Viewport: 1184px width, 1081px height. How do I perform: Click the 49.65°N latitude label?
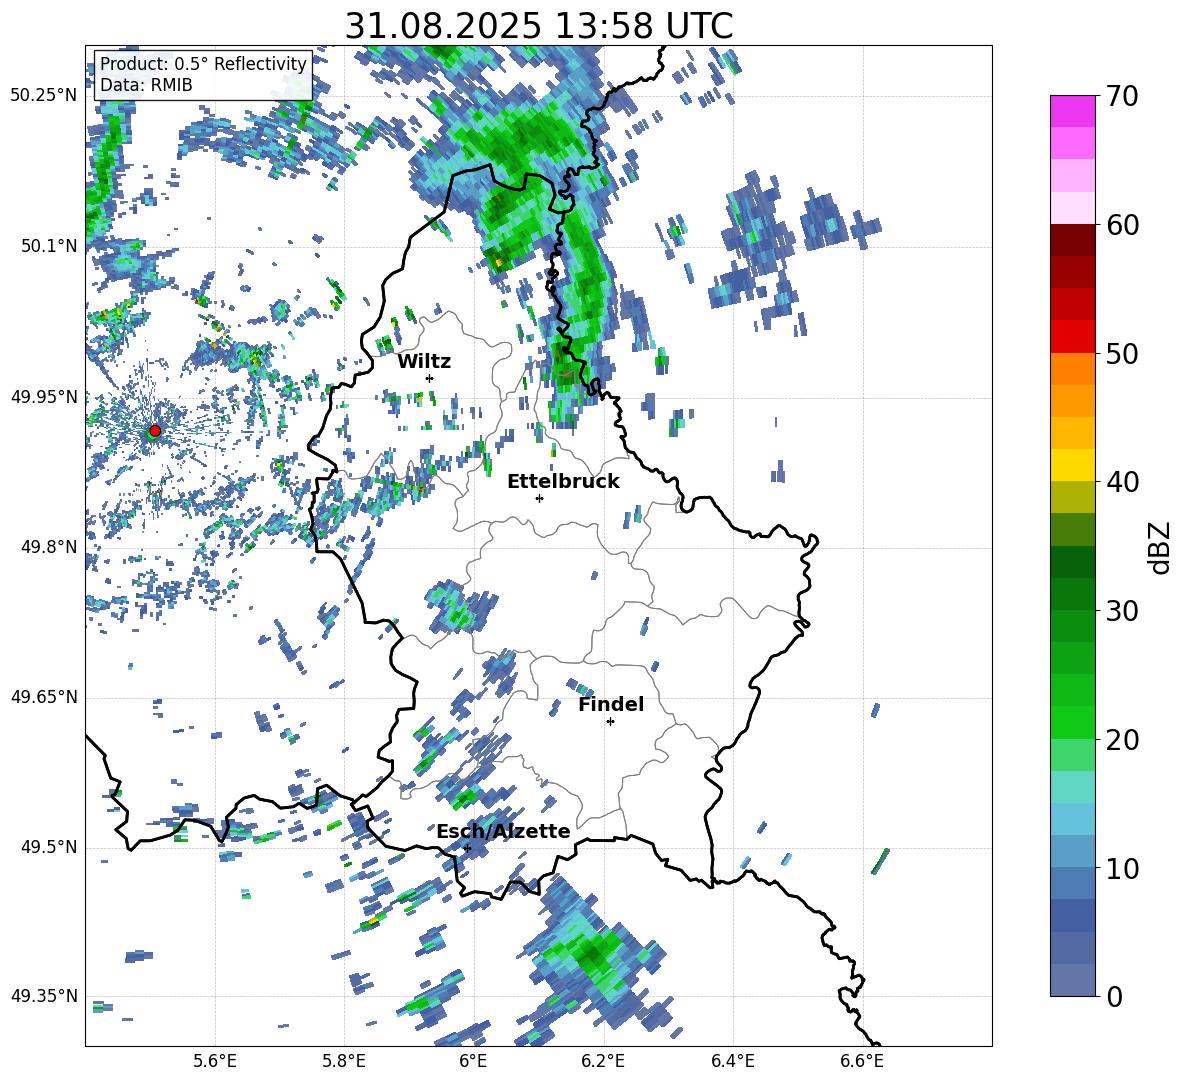pos(44,697)
